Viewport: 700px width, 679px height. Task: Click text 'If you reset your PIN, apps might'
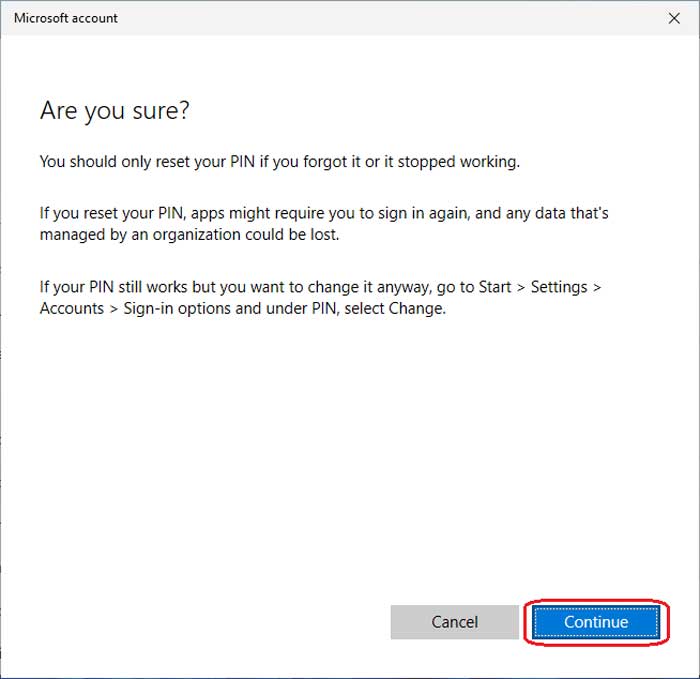pos(155,213)
